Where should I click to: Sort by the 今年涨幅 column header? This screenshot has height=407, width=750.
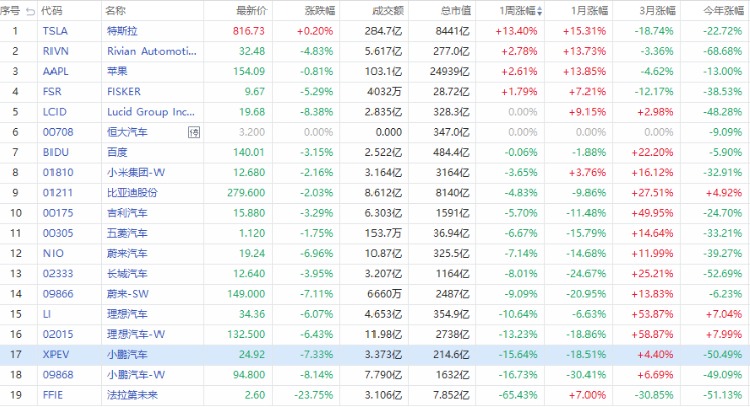point(723,11)
